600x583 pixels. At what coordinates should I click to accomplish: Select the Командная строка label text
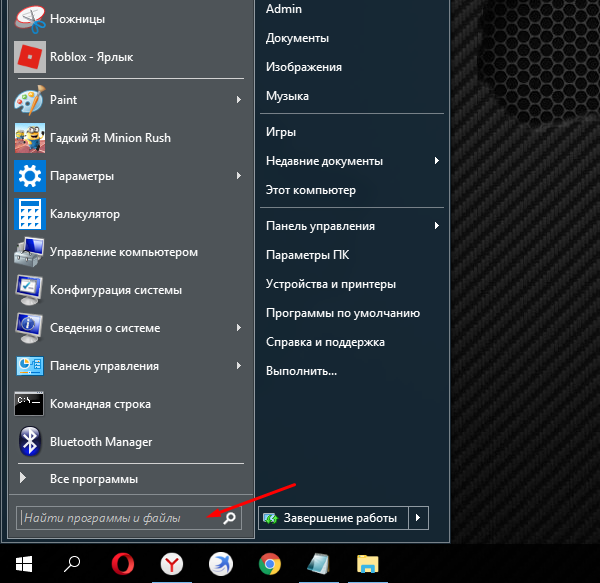click(100, 404)
